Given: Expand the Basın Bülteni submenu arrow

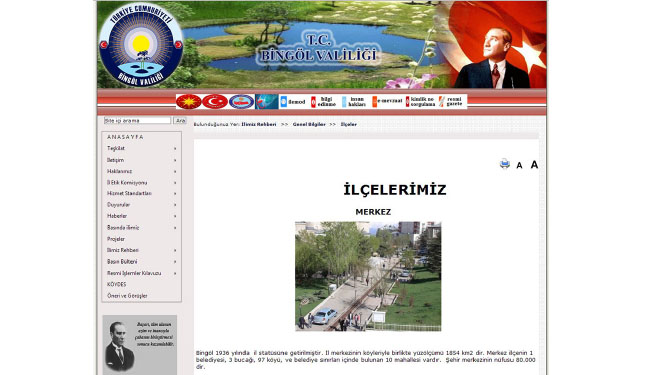Looking at the screenshot, I should pos(175,262).
